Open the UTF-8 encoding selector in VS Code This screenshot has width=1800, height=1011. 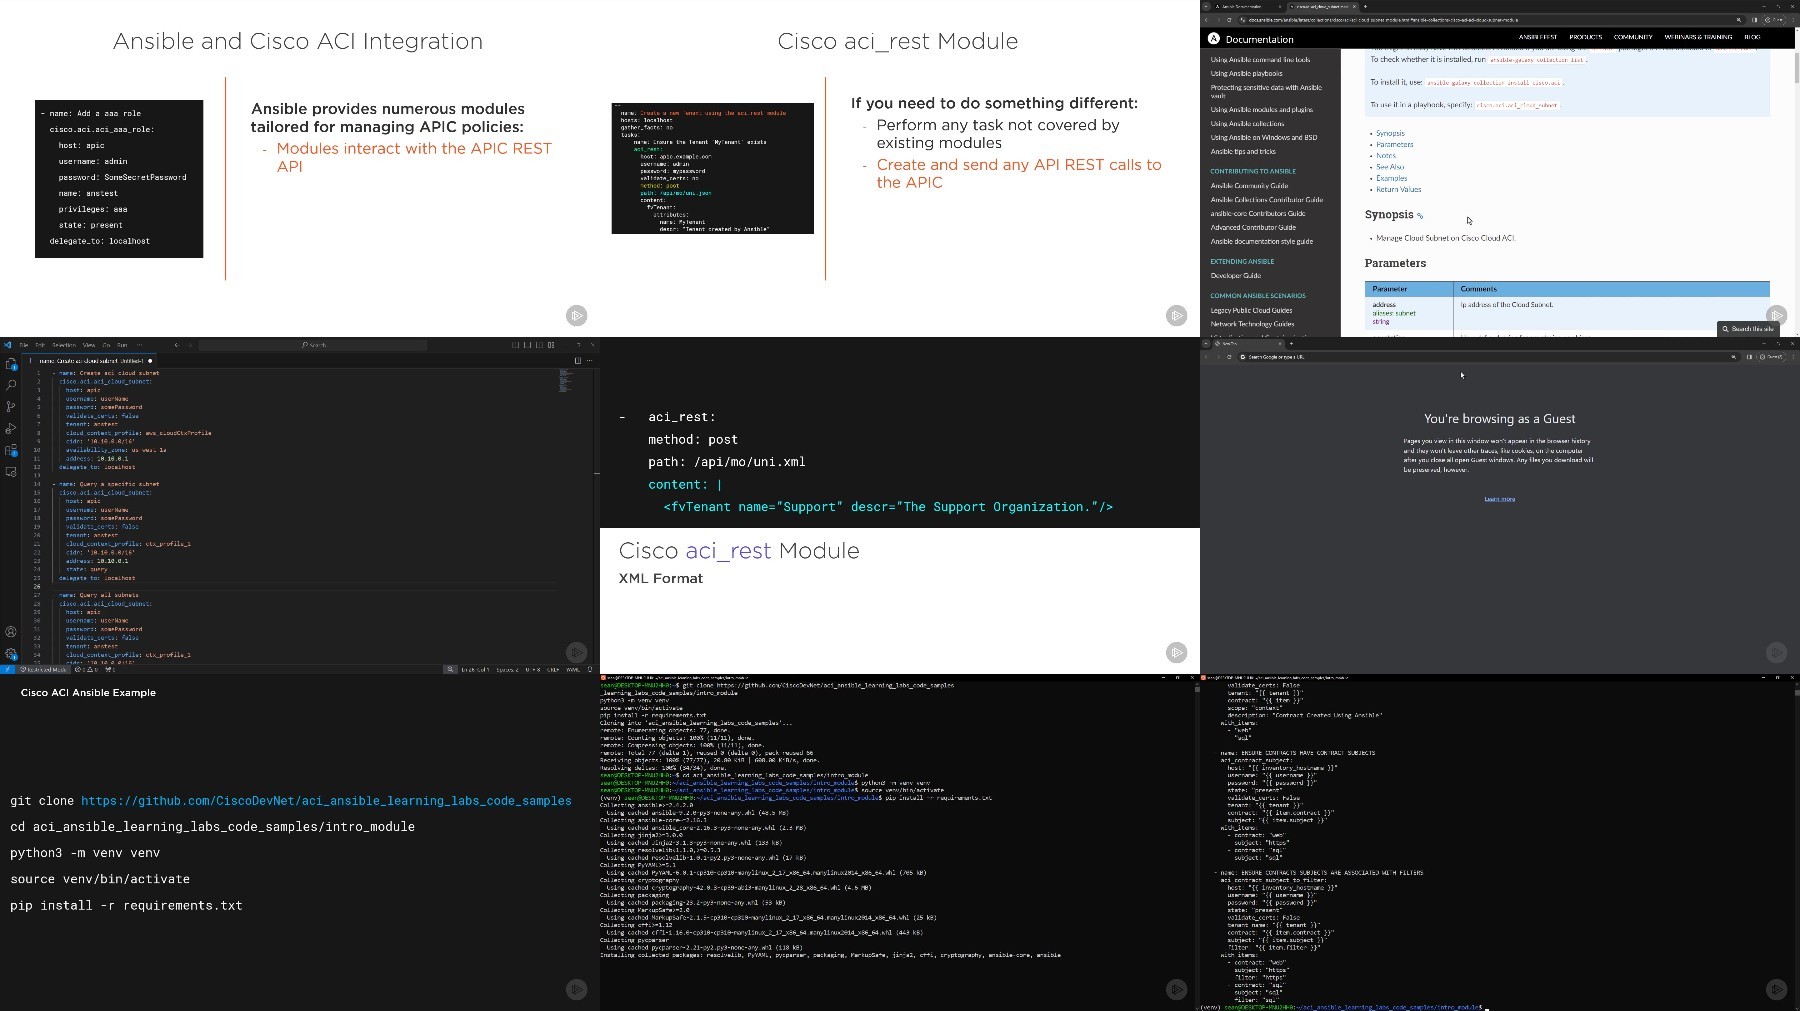click(x=533, y=670)
